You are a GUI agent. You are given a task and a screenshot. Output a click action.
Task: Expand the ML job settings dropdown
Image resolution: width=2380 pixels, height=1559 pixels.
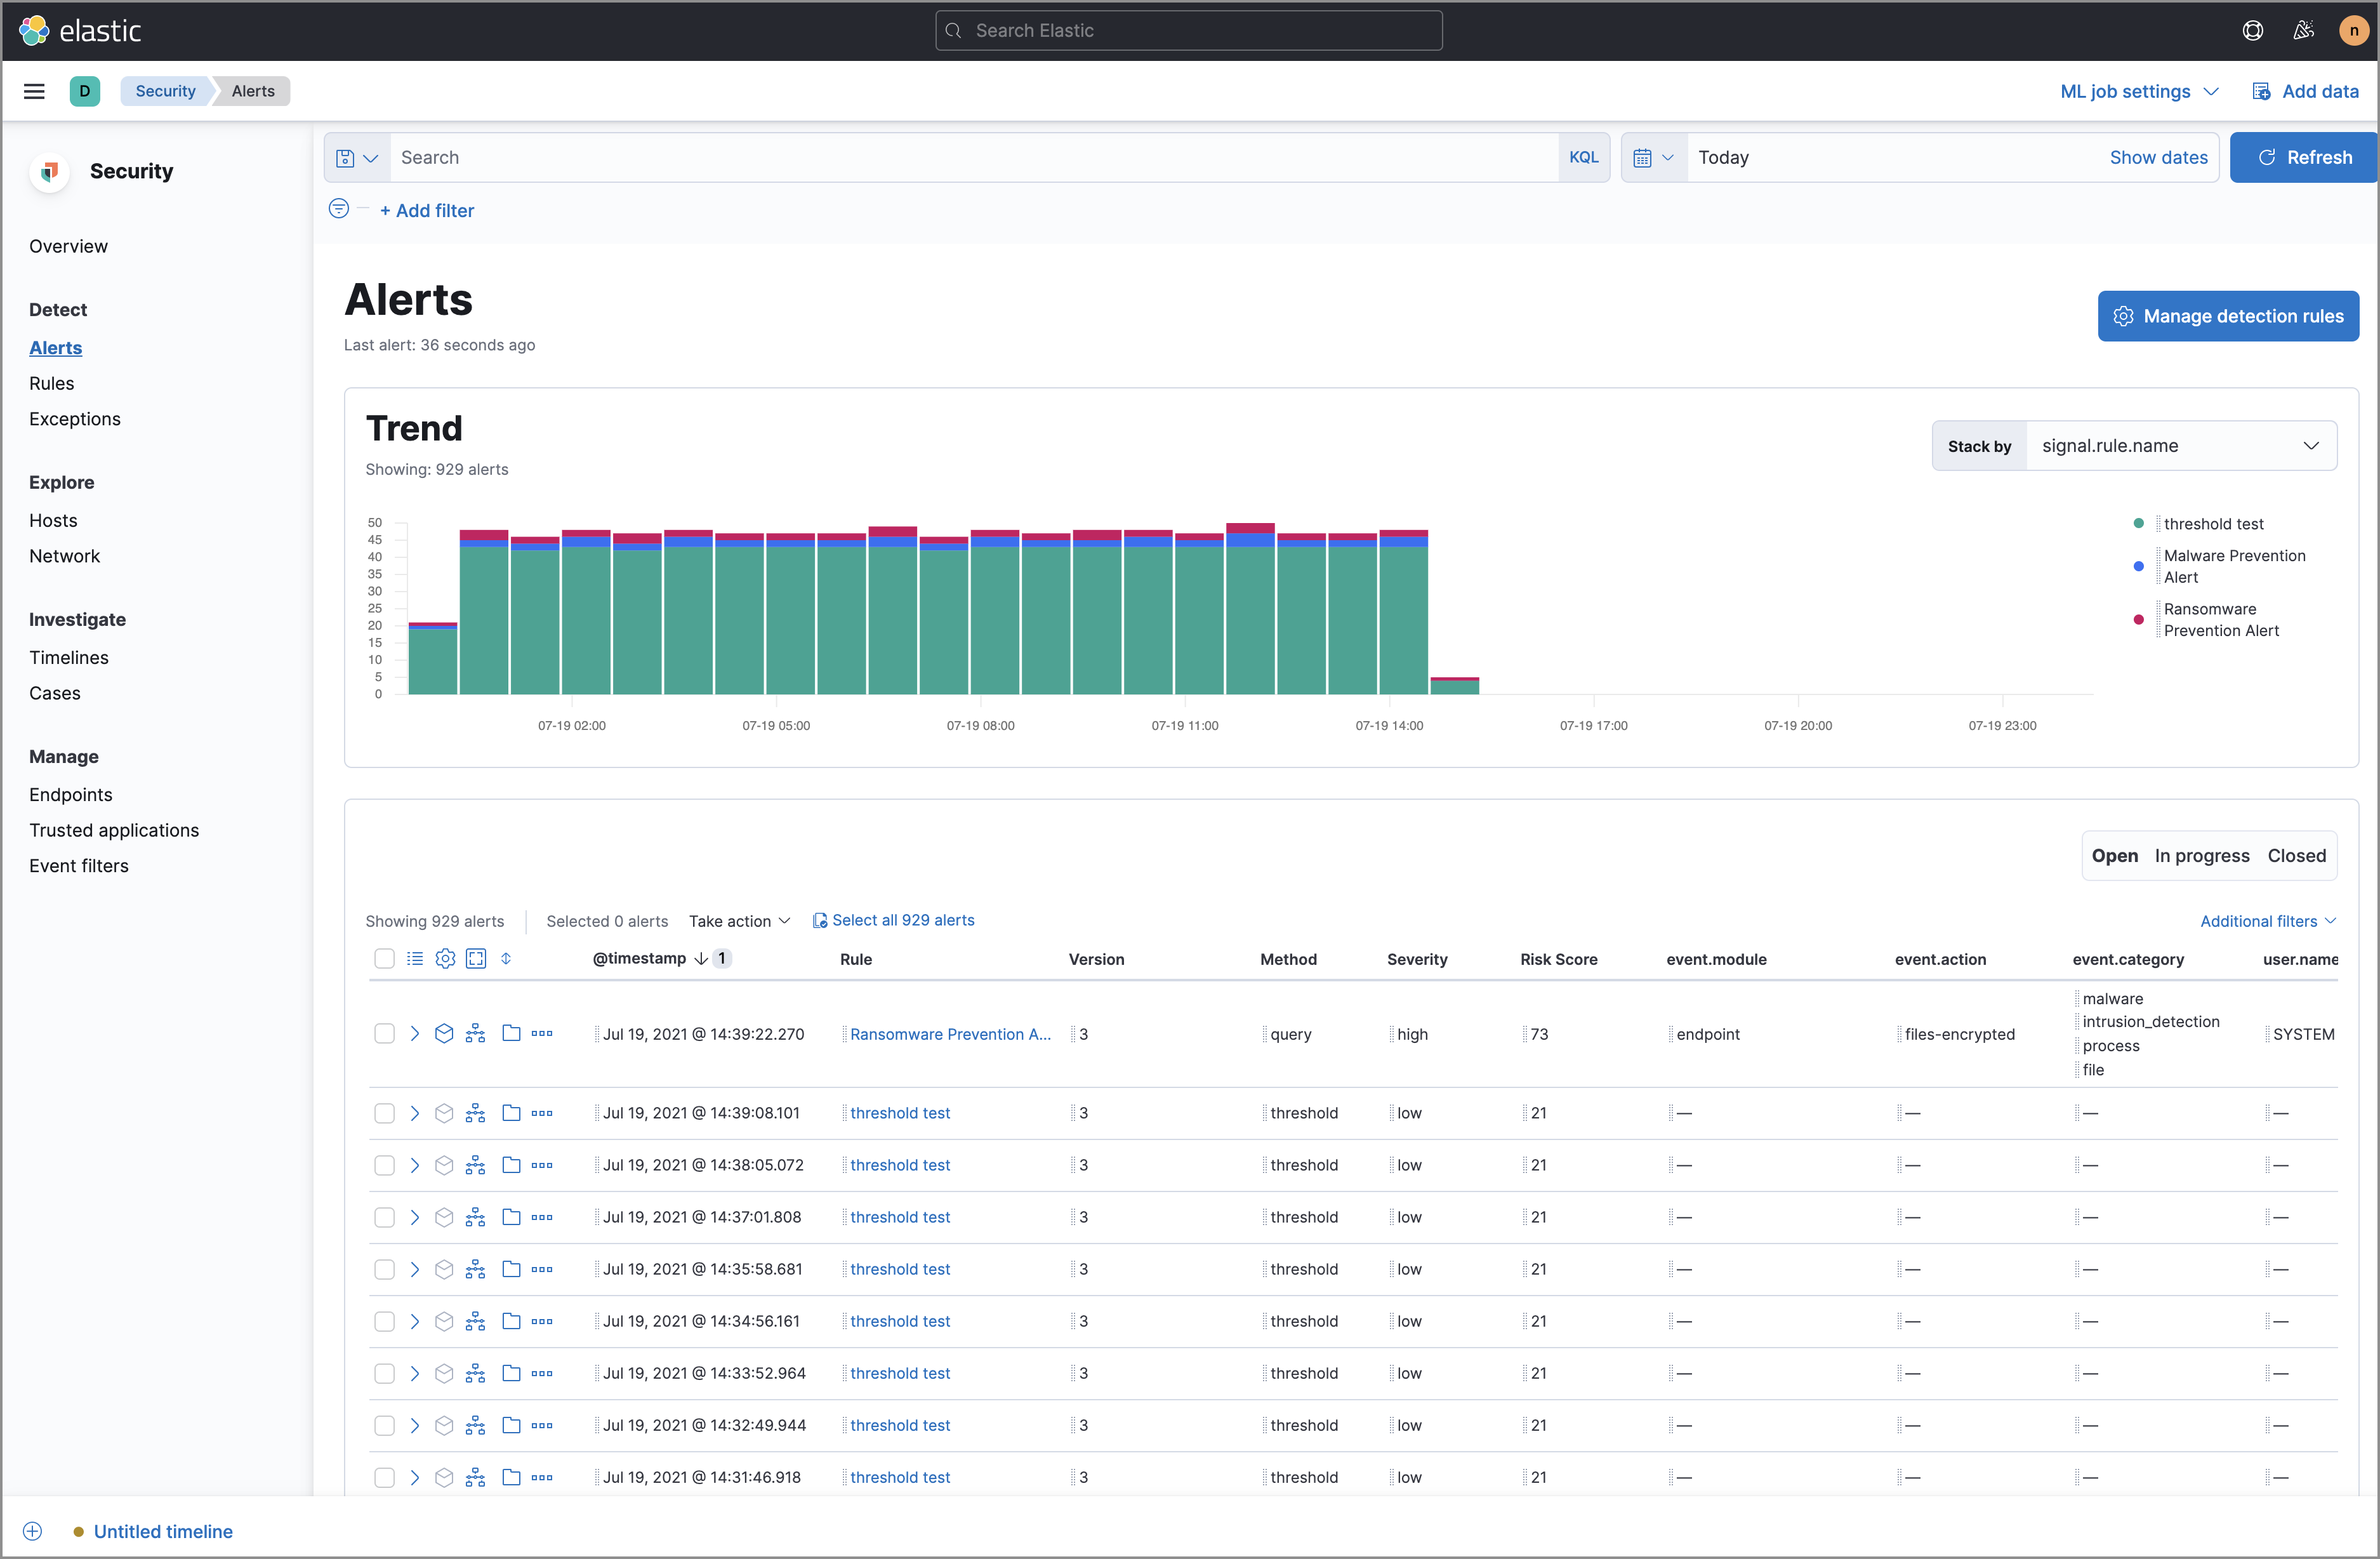tap(2138, 91)
